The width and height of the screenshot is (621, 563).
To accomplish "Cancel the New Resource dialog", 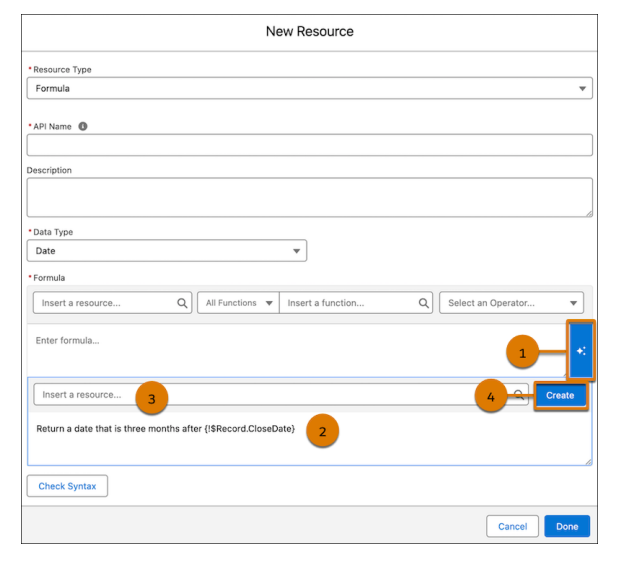I will point(512,526).
